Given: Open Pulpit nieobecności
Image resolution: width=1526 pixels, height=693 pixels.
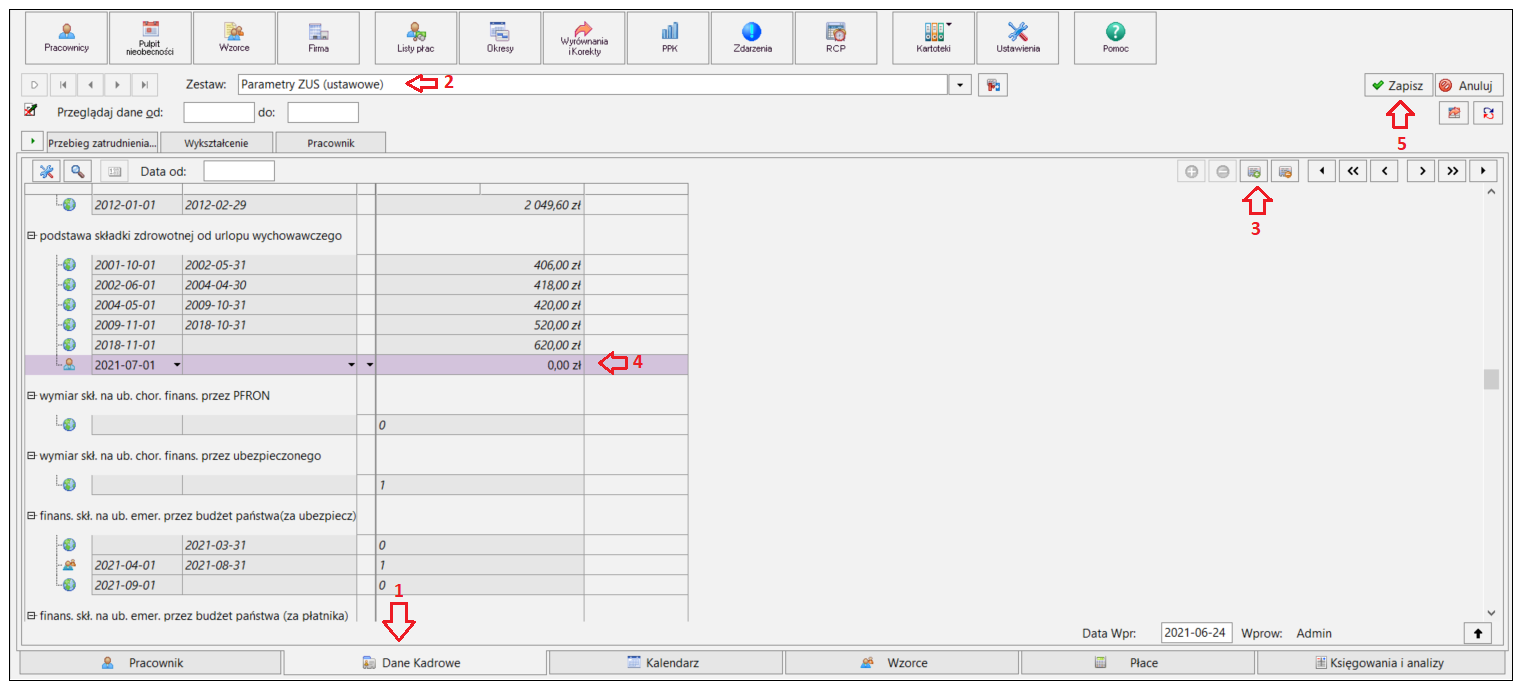Looking at the screenshot, I should [x=150, y=38].
